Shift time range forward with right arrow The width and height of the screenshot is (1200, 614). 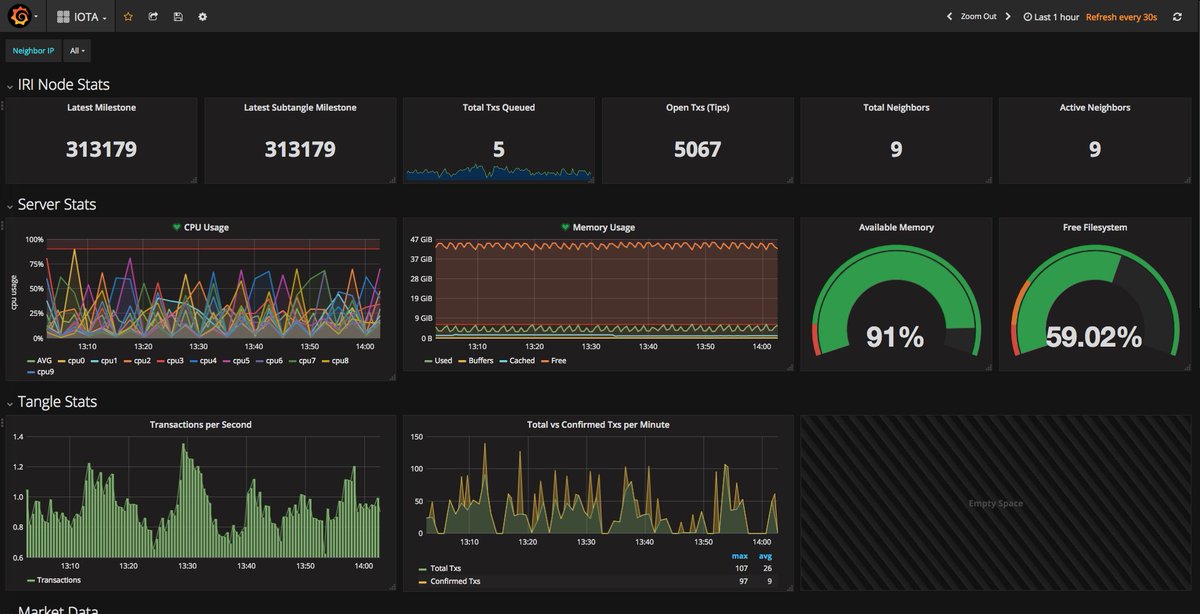coord(1008,17)
